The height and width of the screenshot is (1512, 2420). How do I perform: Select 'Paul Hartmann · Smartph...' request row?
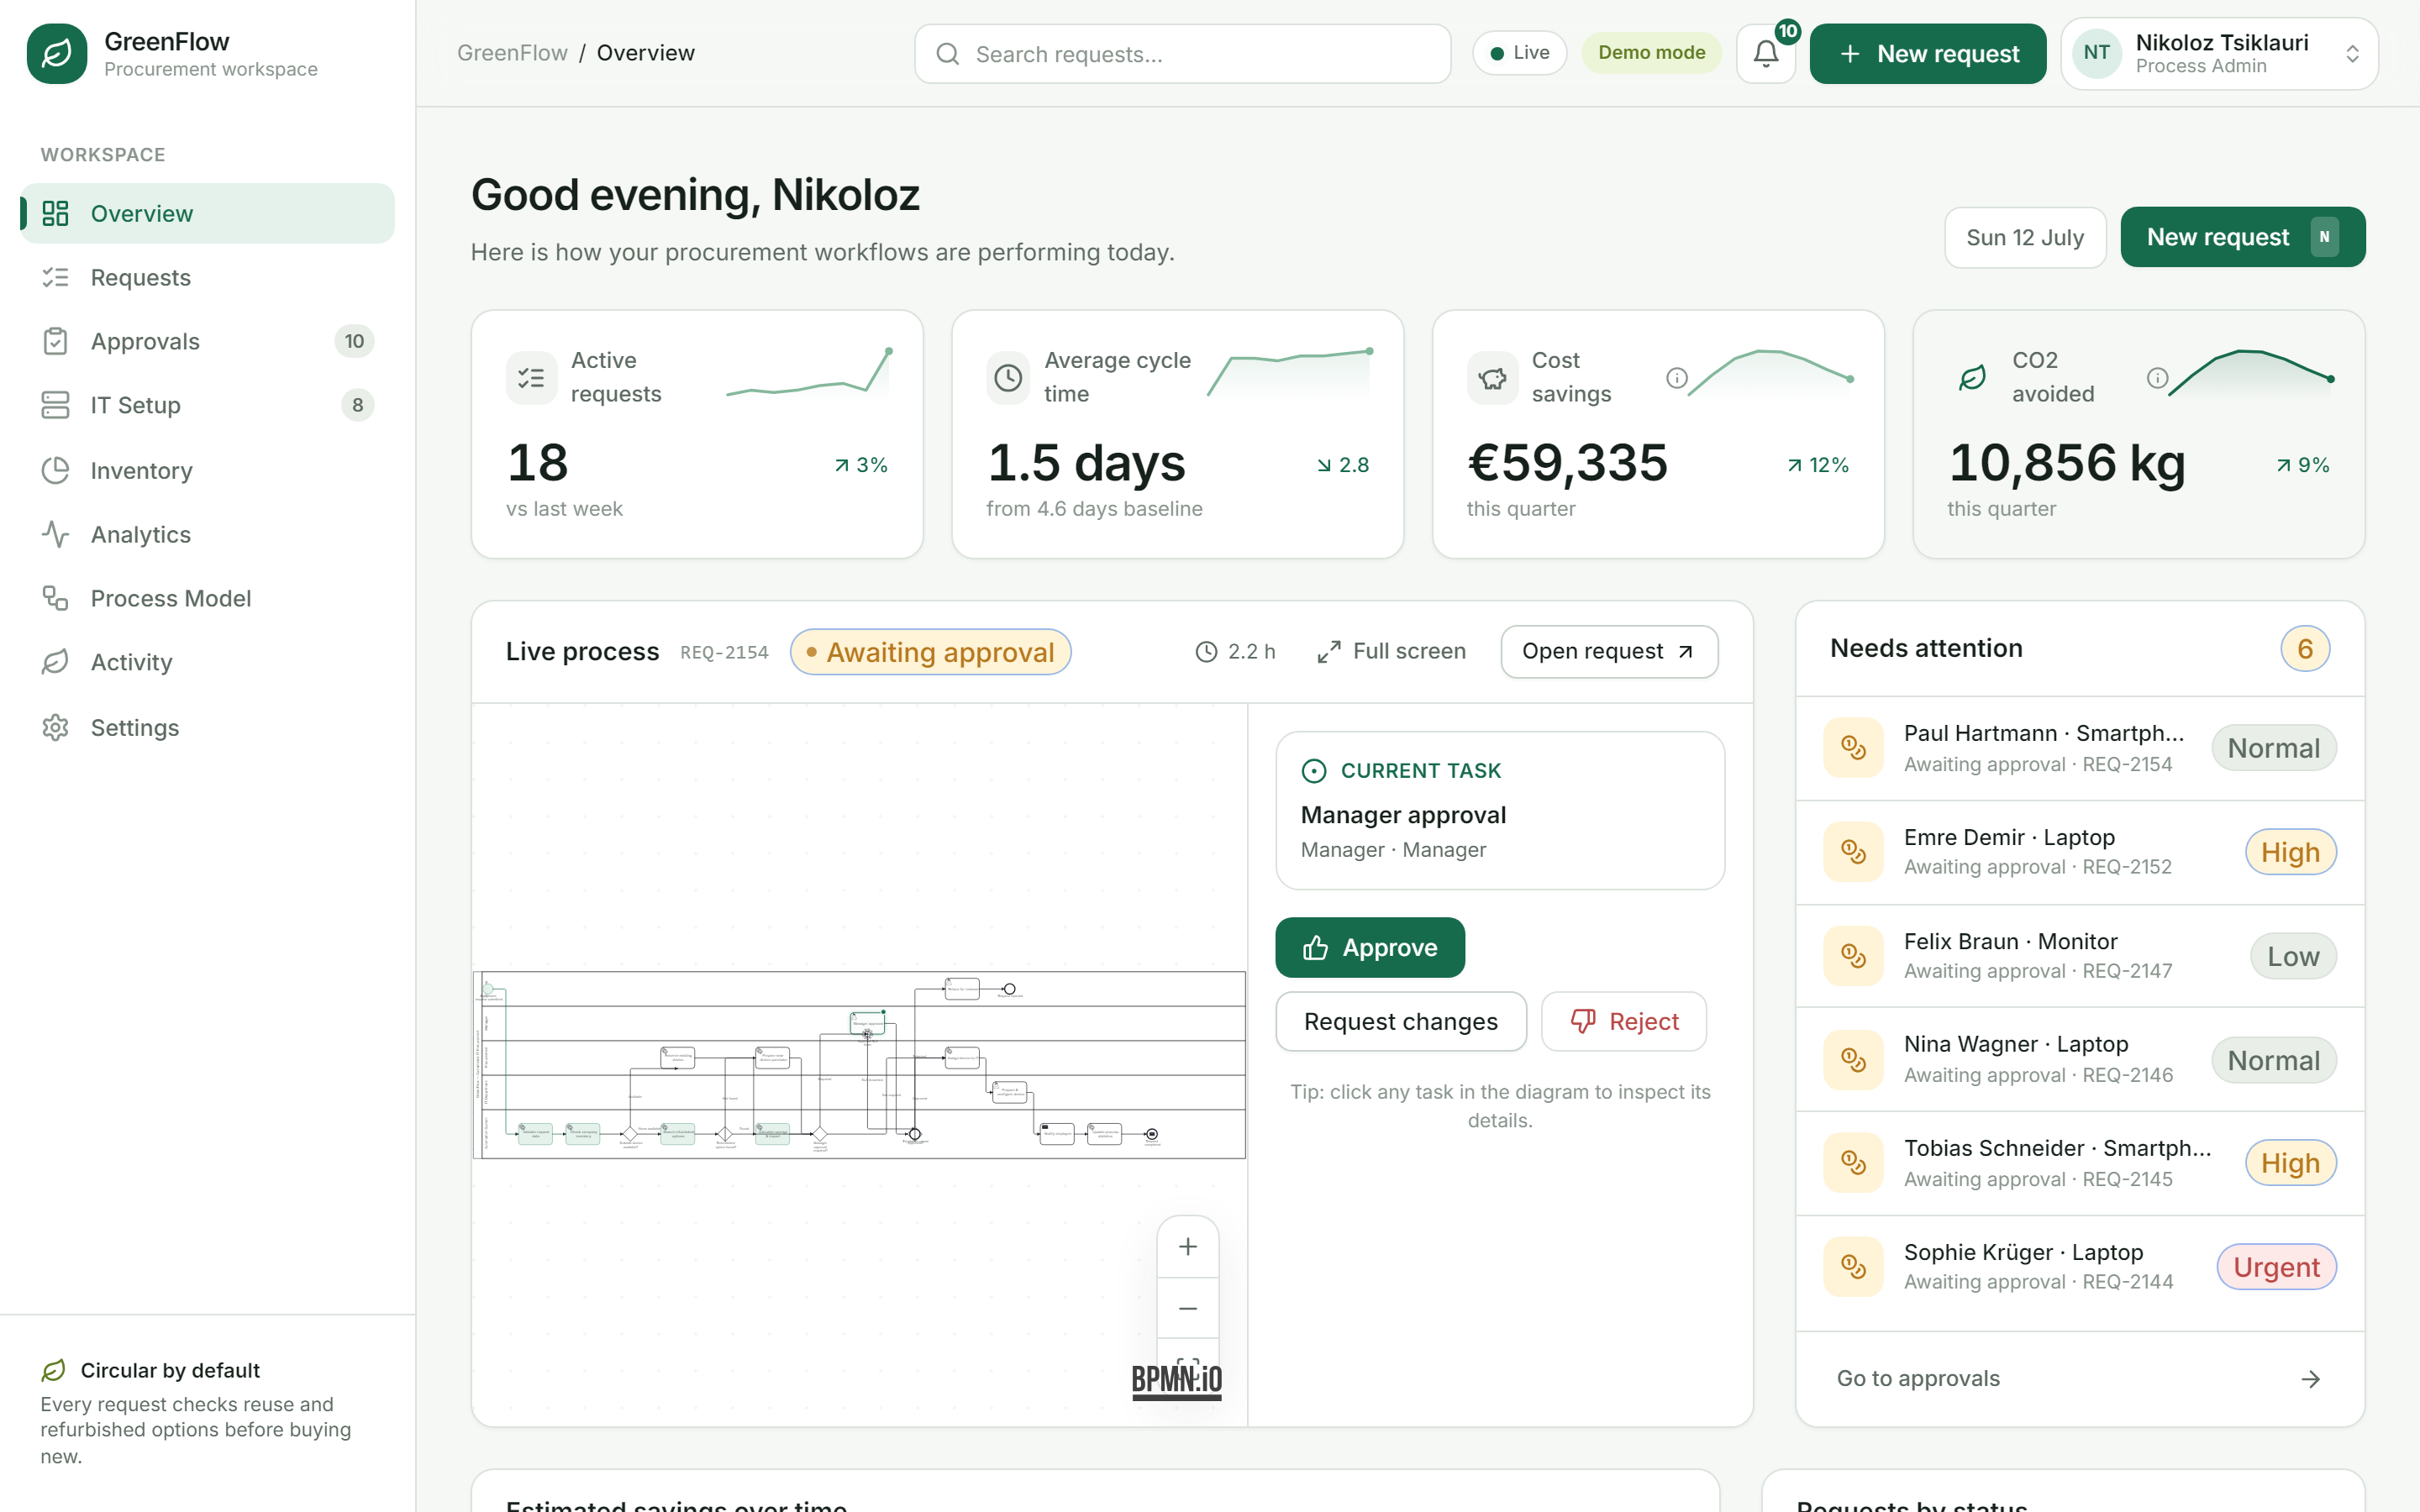pyautogui.click(x=2079, y=748)
